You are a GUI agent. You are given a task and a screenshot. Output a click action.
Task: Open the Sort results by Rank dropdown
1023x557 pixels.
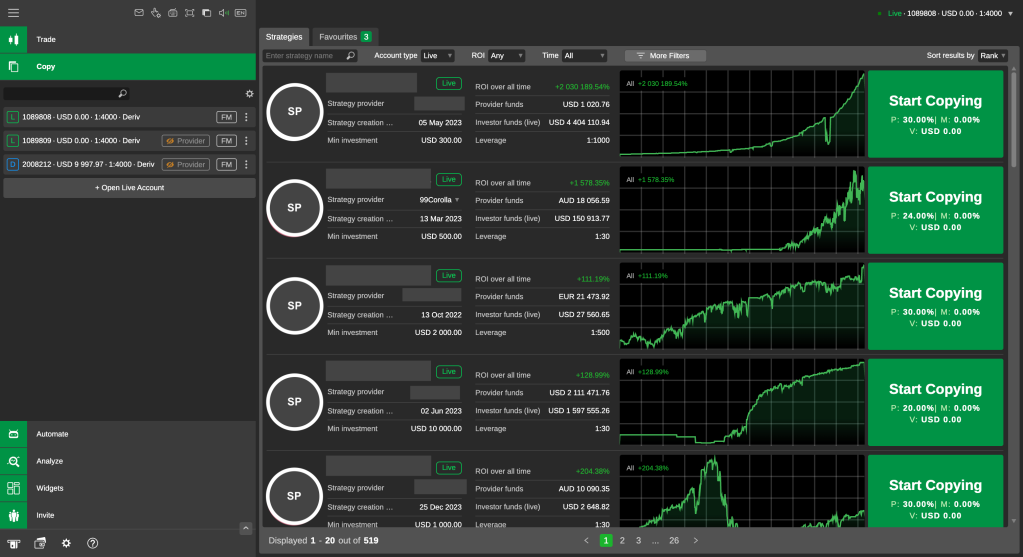coord(992,55)
